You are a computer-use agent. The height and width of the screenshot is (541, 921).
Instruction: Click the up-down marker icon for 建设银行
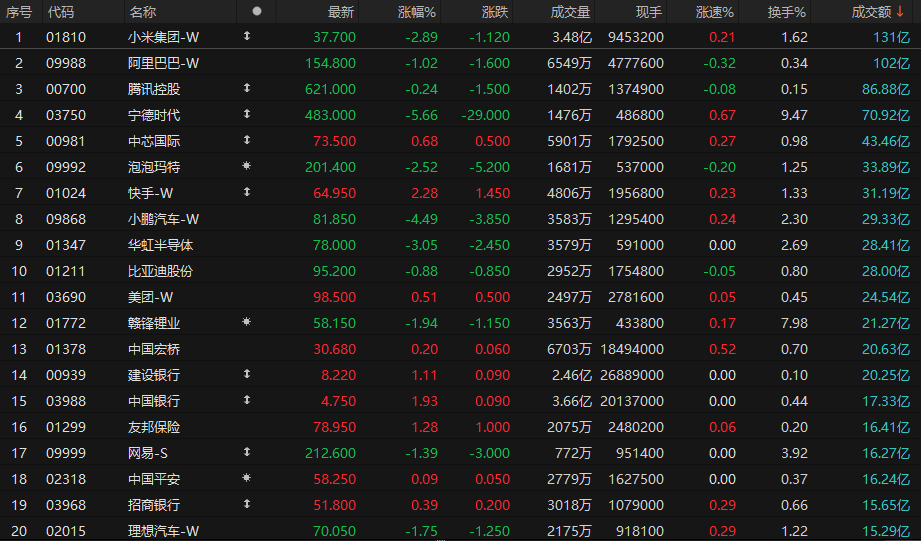point(247,374)
